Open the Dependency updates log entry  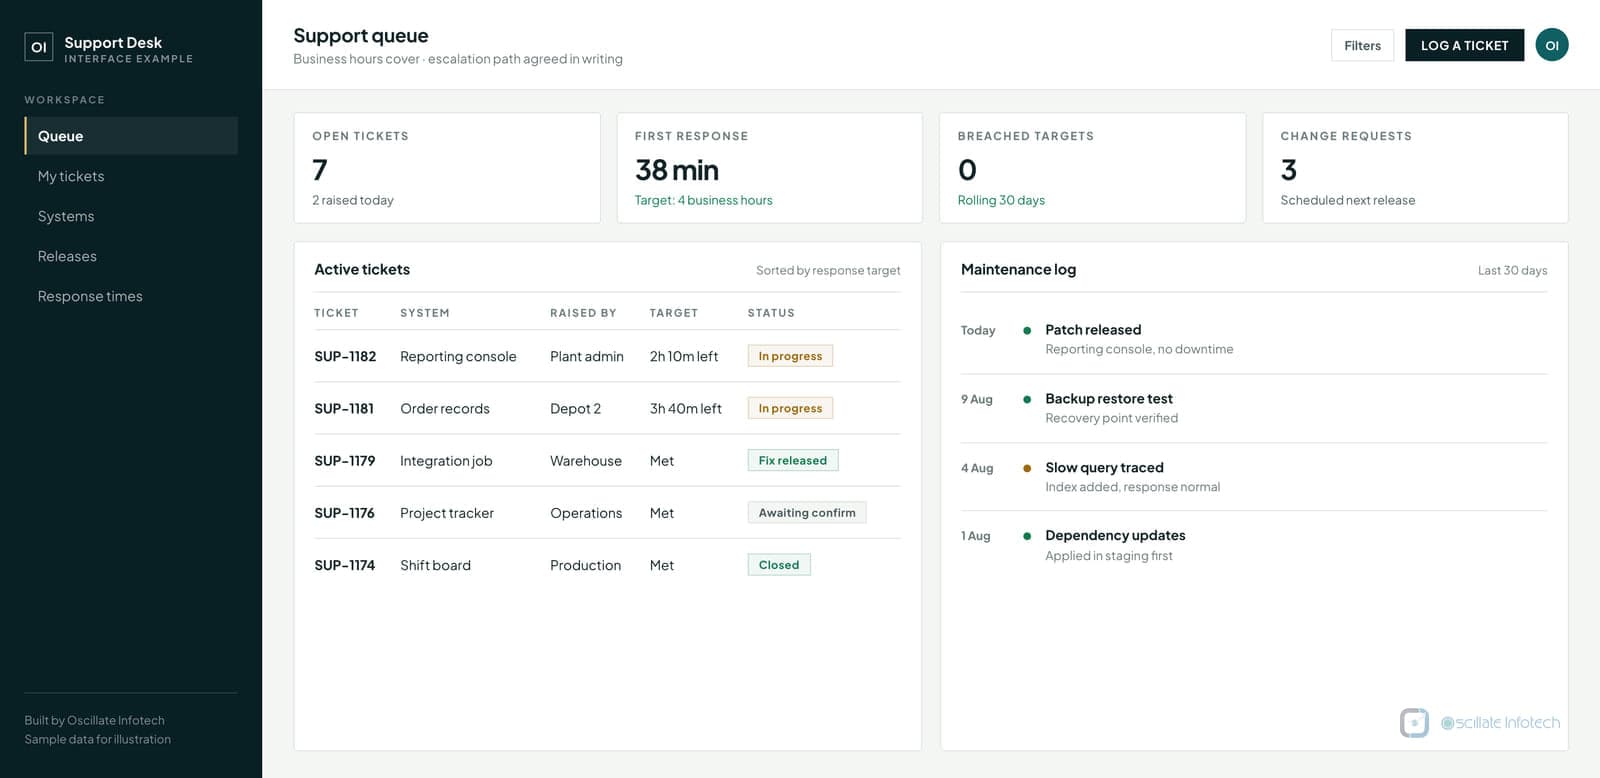(x=1254, y=545)
